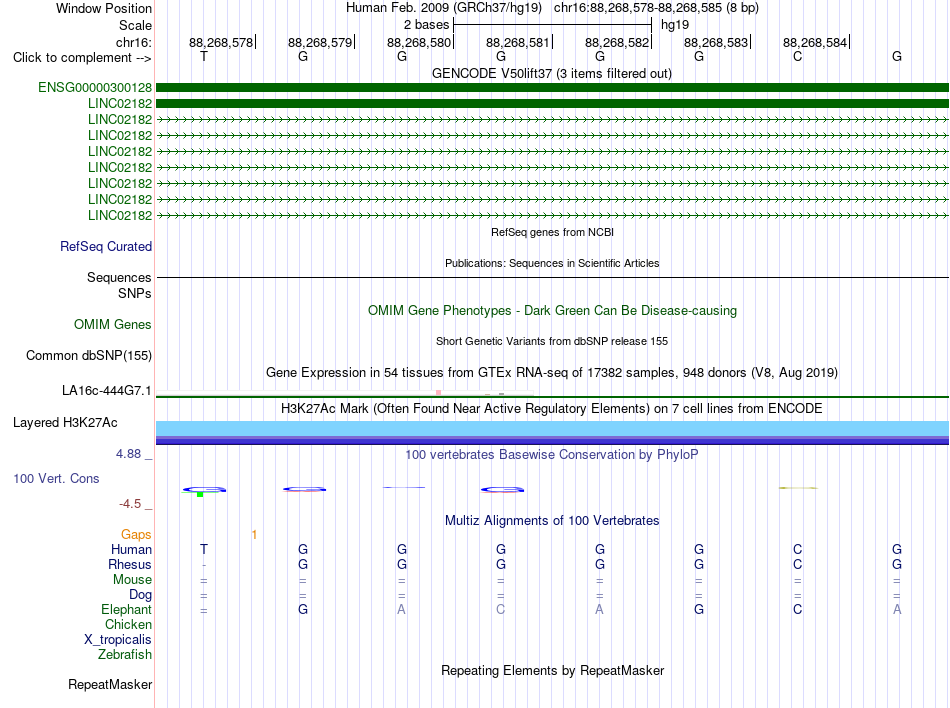Click the Dog alignment row label
Screen dimensions: 950x708
click(141, 595)
